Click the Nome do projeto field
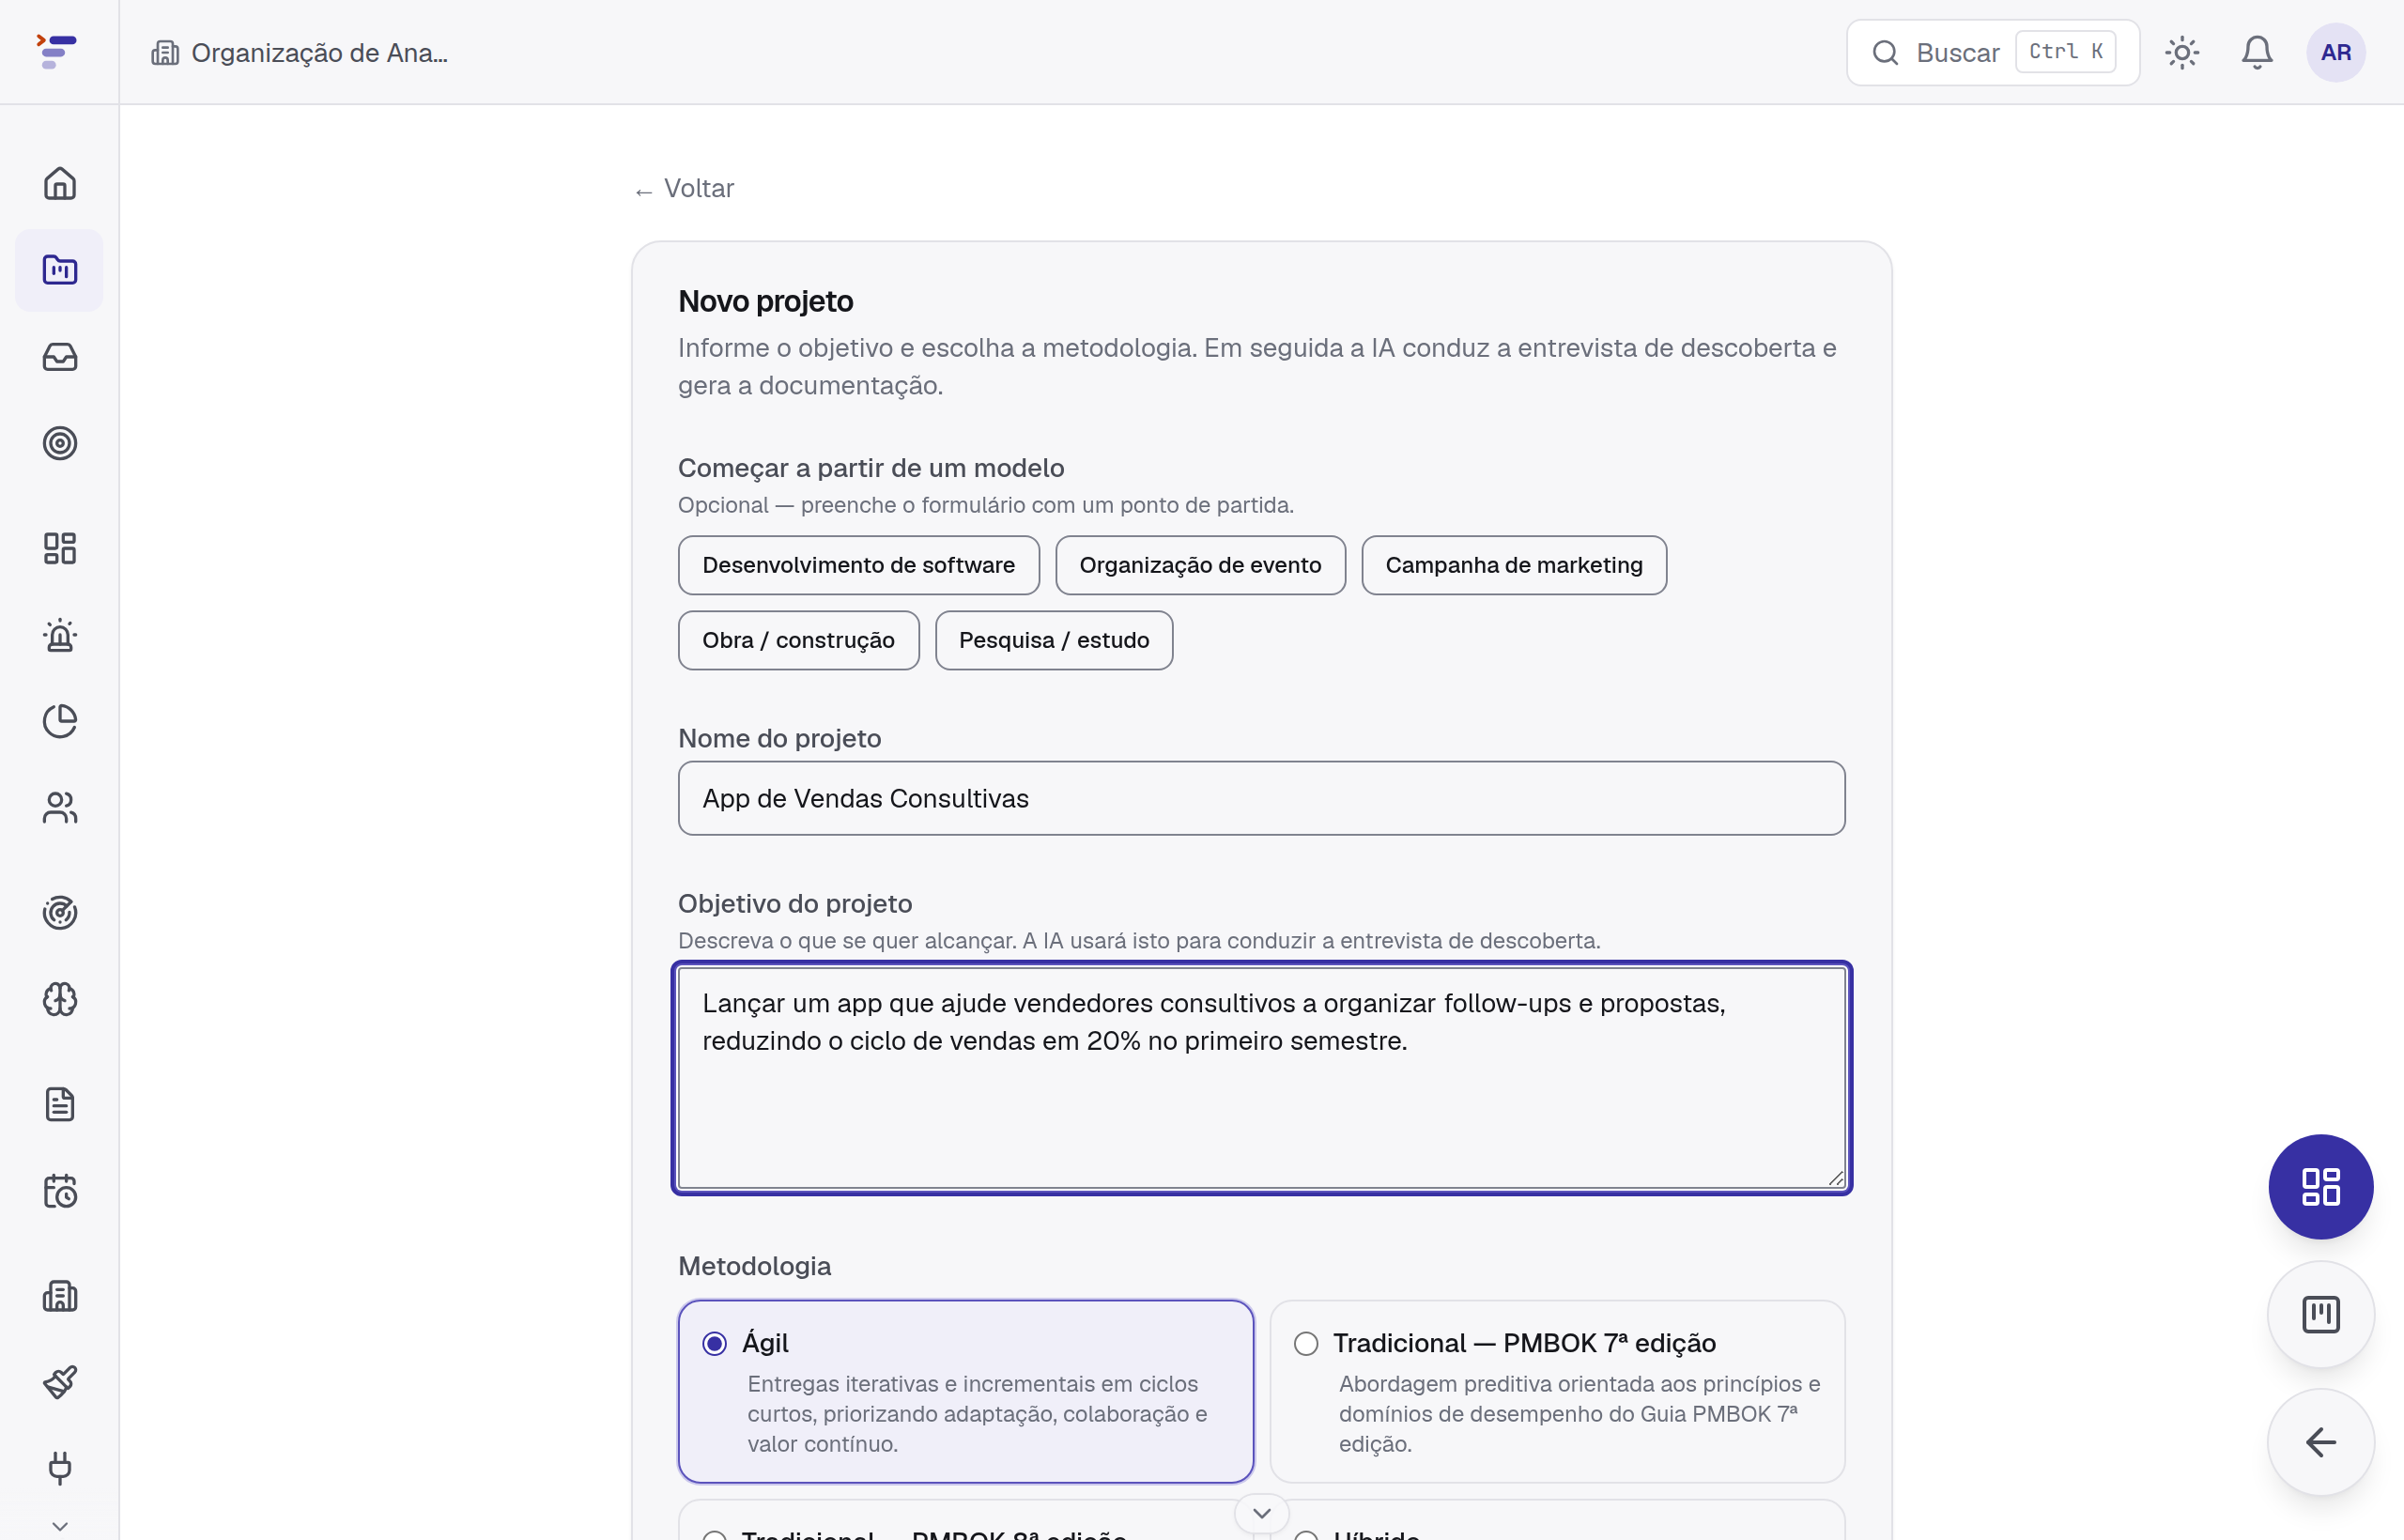 (x=1262, y=798)
